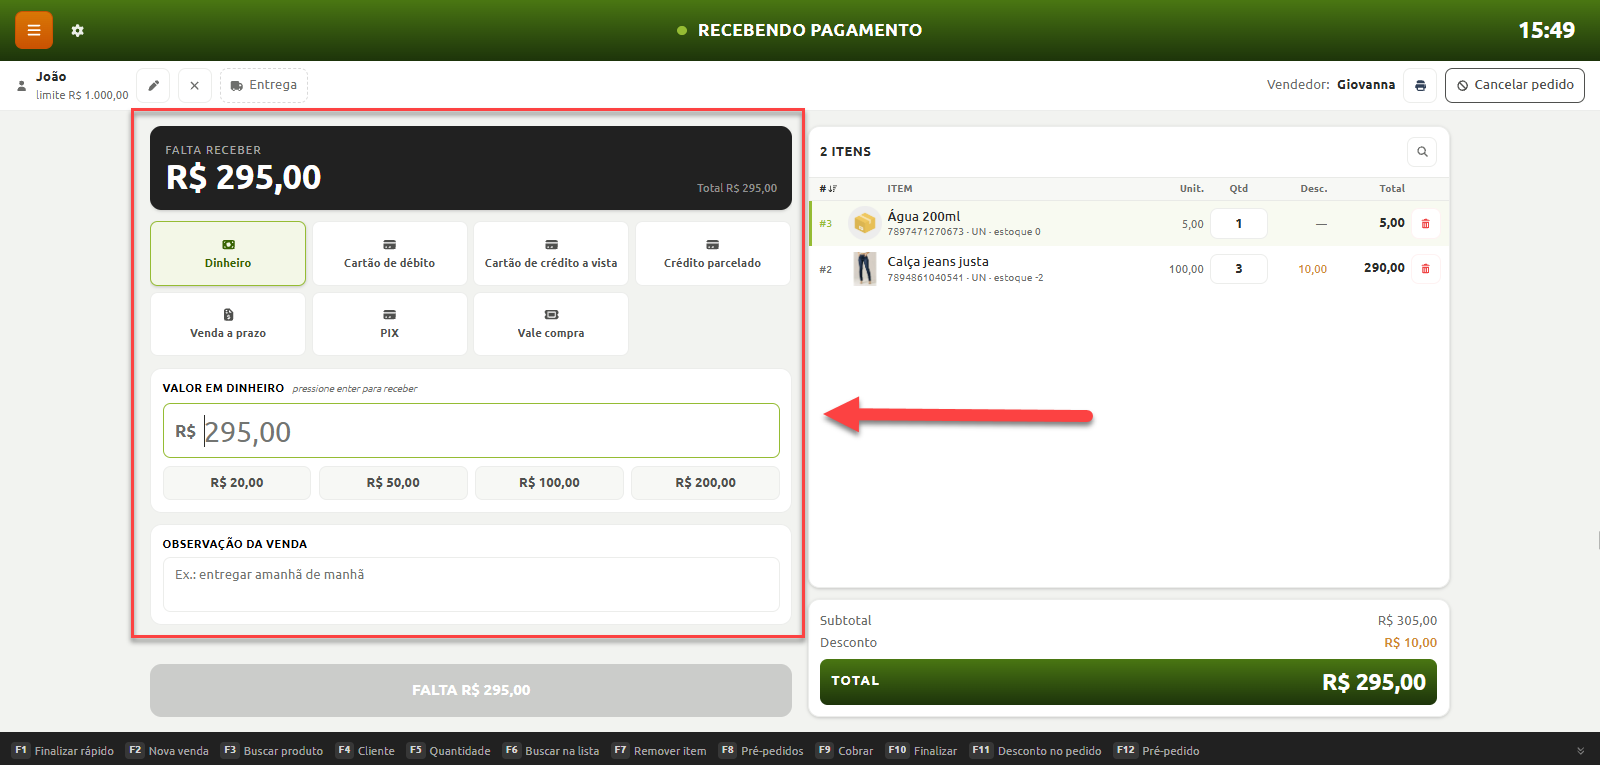Choose Cartão de débito payment
Screen dimensions: 1600x765
(x=390, y=254)
